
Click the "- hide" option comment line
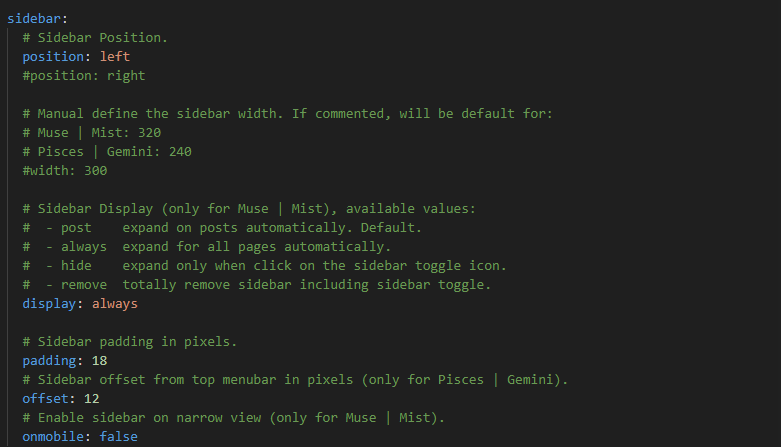[x=264, y=265]
